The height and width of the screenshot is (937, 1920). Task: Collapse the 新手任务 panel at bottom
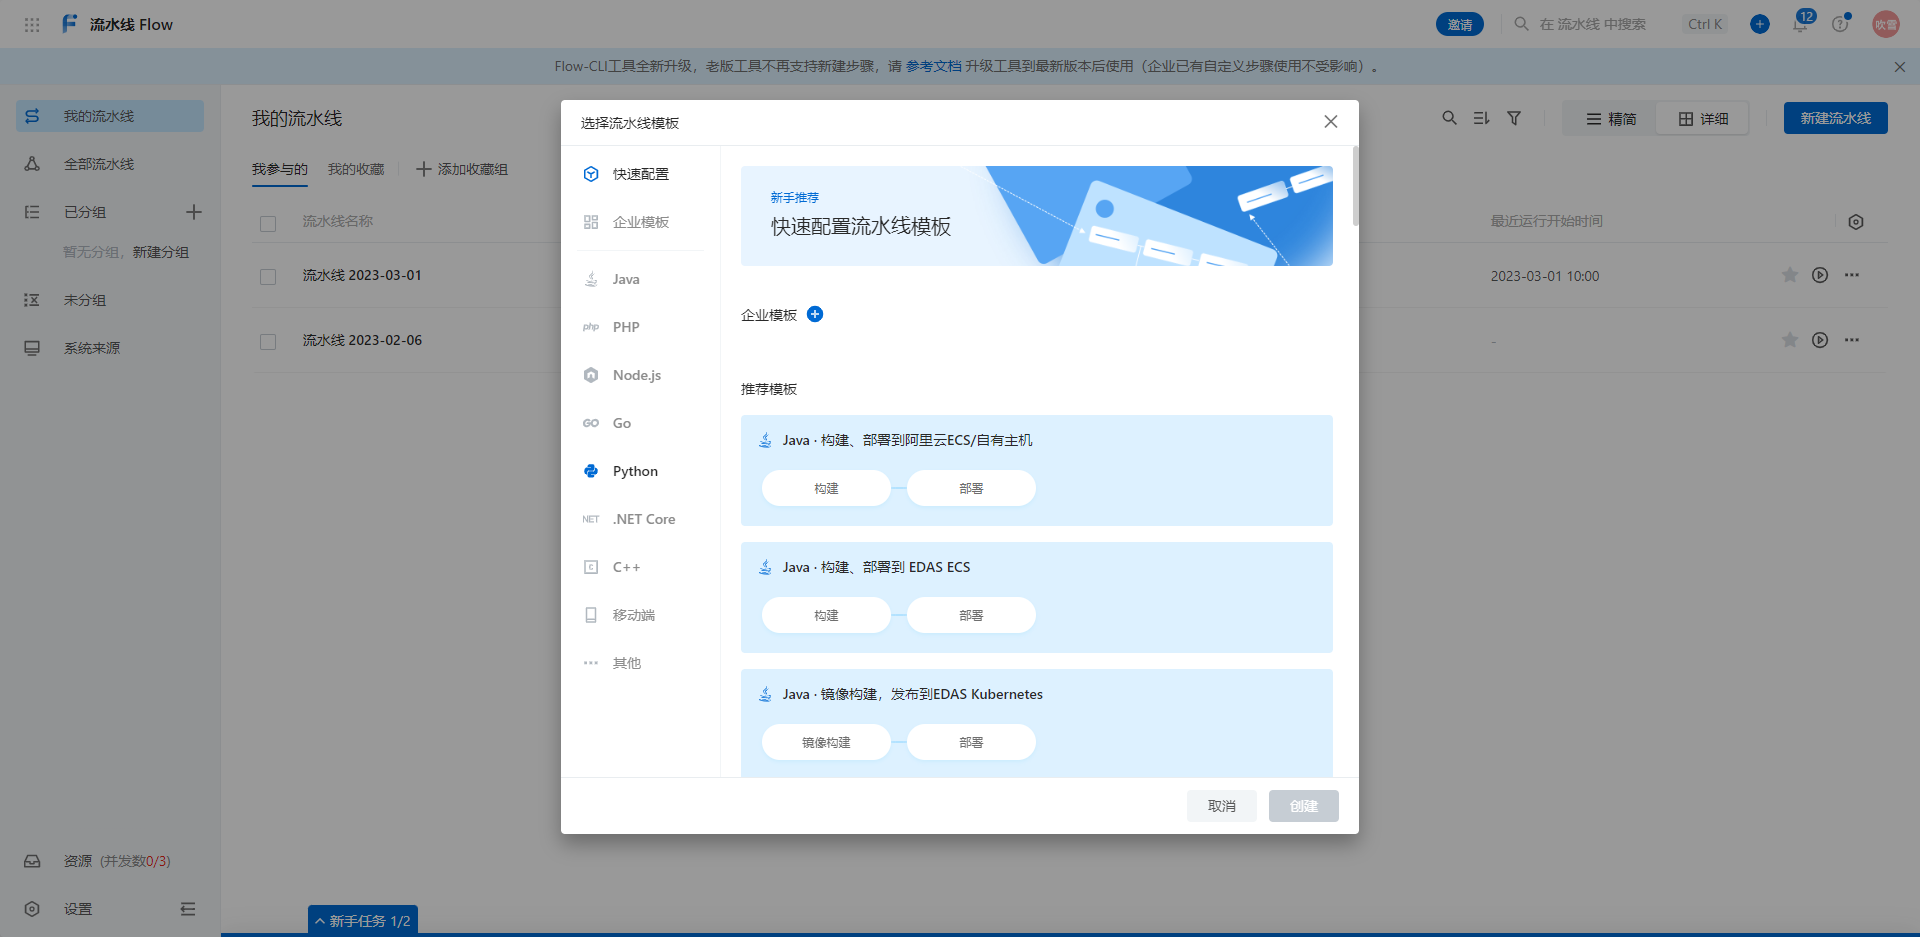point(362,919)
